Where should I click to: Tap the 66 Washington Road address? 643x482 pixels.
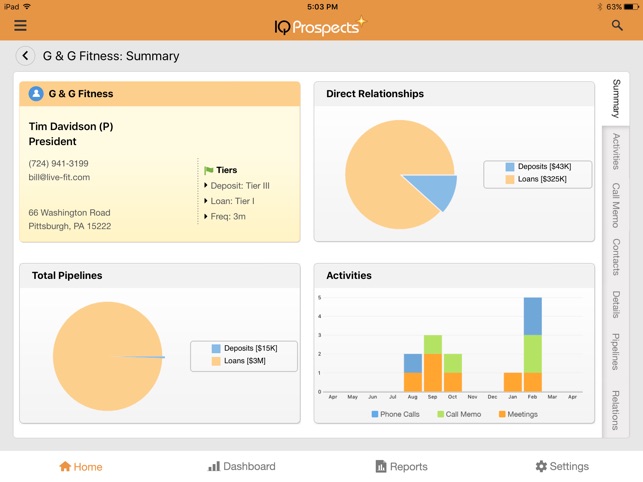(69, 212)
